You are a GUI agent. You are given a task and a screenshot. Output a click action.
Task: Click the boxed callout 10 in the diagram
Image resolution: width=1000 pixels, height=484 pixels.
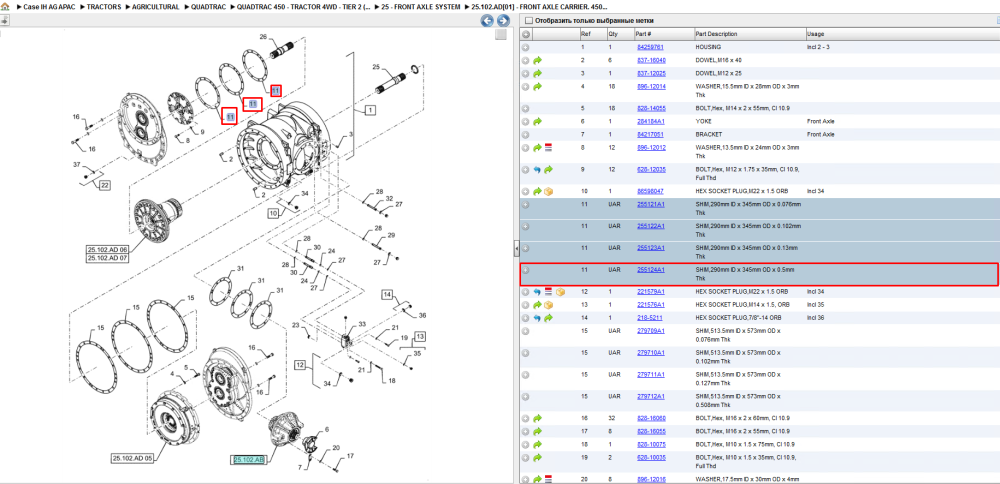click(x=273, y=214)
